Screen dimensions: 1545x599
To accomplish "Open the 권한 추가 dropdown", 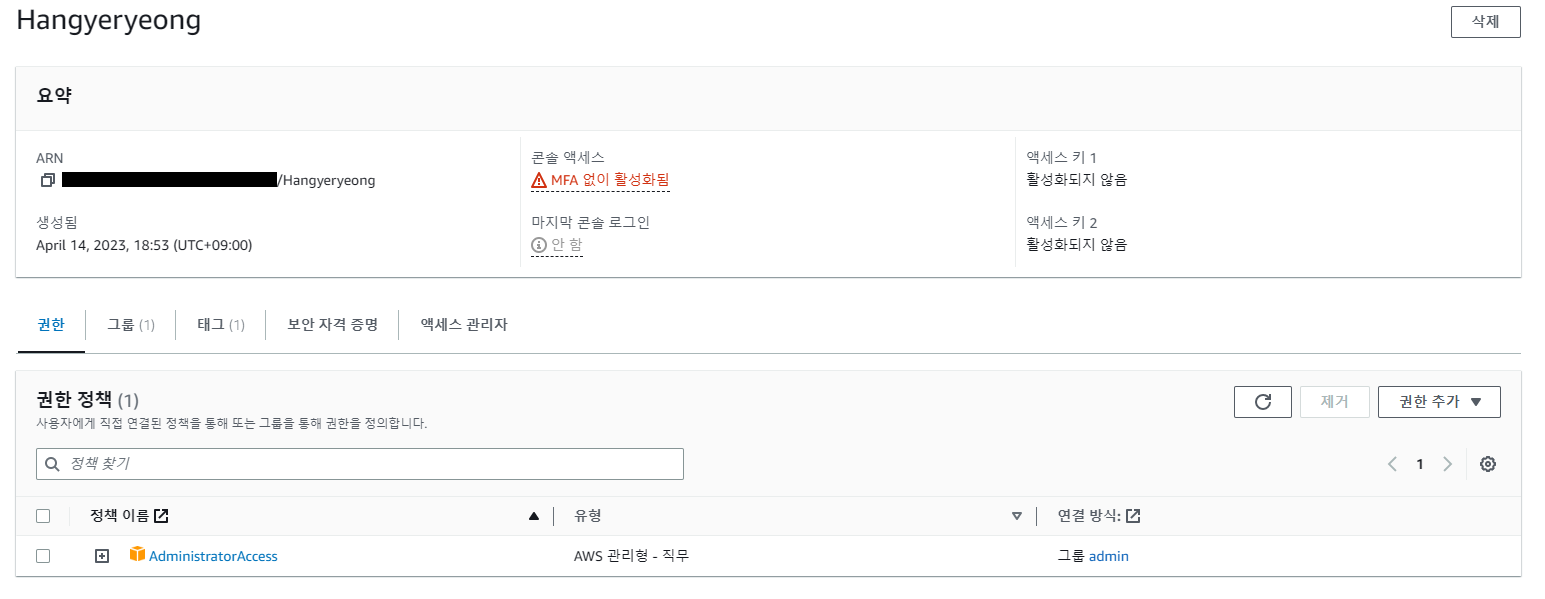I will (x=1438, y=401).
